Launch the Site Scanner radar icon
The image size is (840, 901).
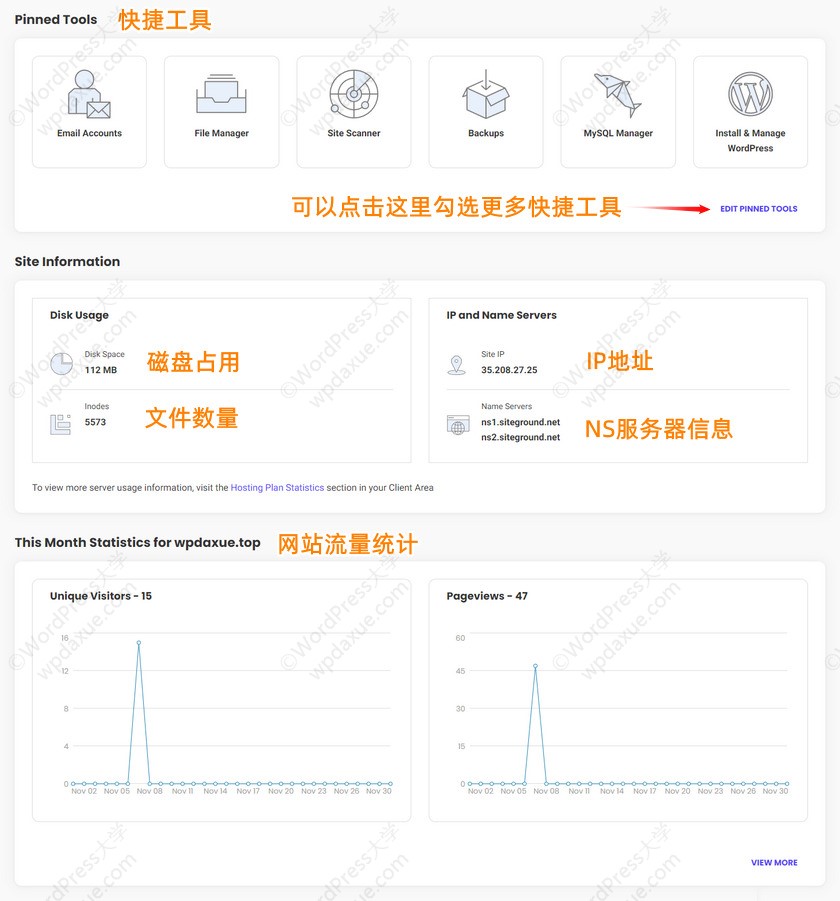point(354,94)
